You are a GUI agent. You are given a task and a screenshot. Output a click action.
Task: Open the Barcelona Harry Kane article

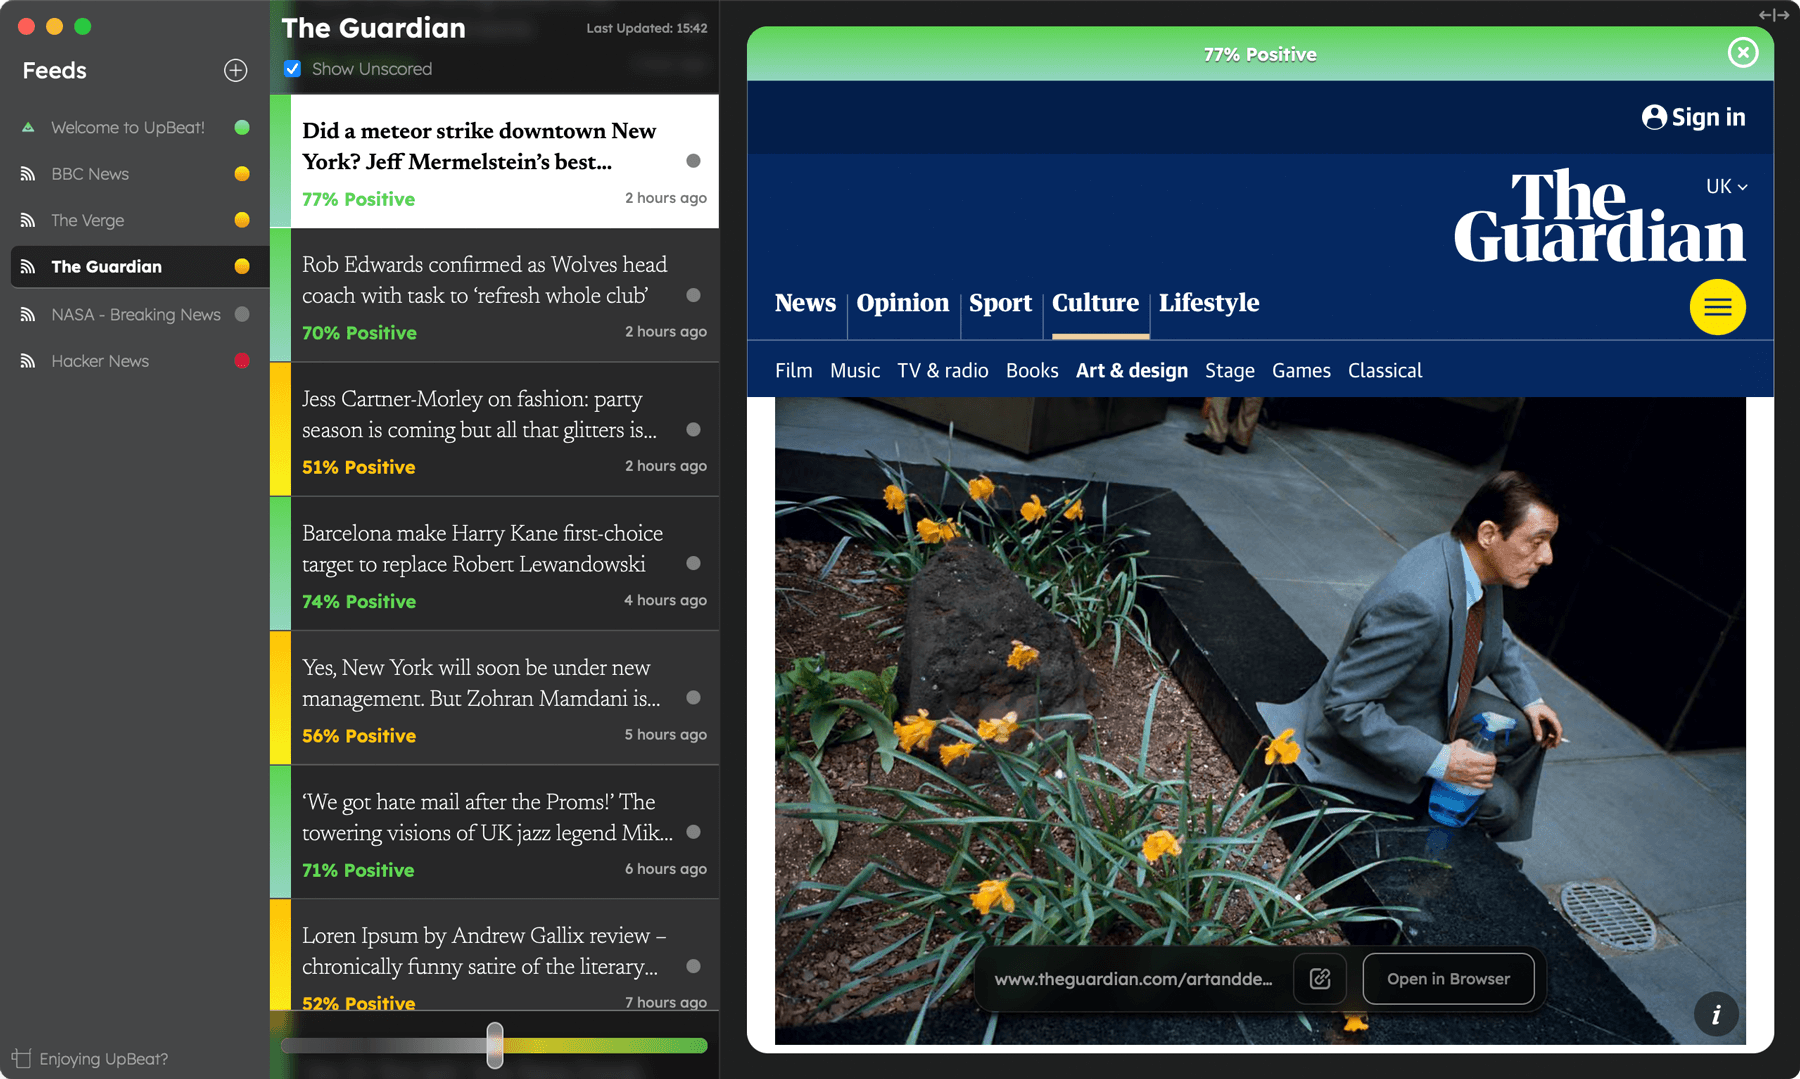(480, 549)
